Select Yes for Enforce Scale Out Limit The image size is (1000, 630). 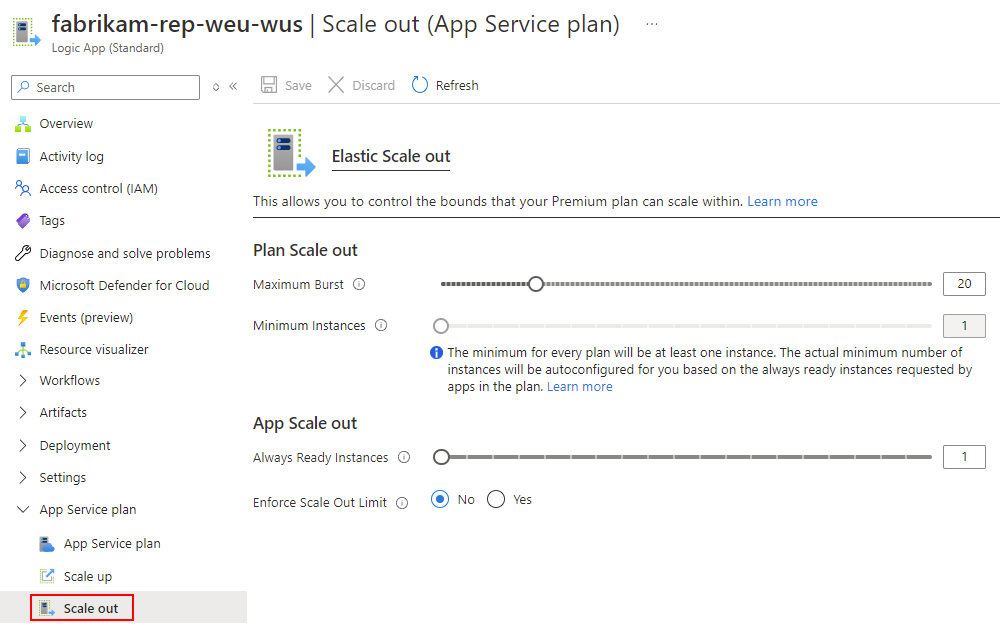pos(496,499)
